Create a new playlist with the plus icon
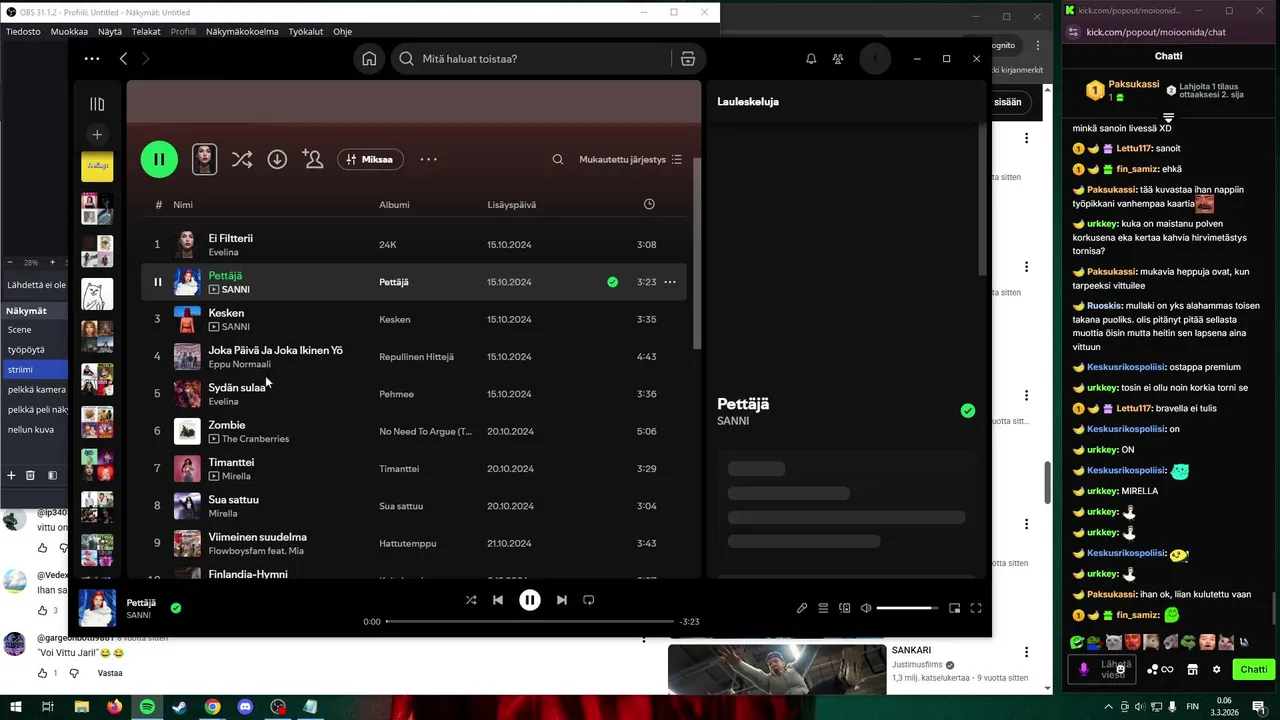1280x720 pixels. pyautogui.click(x=97, y=134)
